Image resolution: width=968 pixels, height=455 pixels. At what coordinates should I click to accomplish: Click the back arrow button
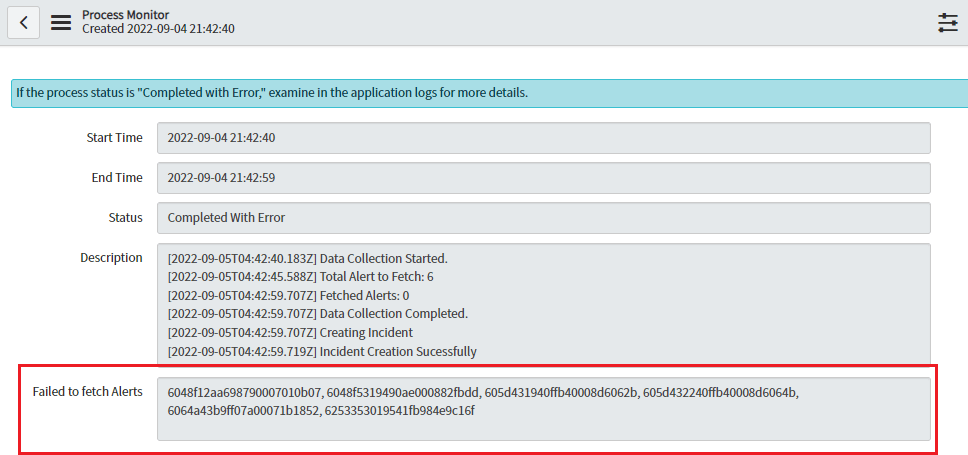pyautogui.click(x=24, y=22)
